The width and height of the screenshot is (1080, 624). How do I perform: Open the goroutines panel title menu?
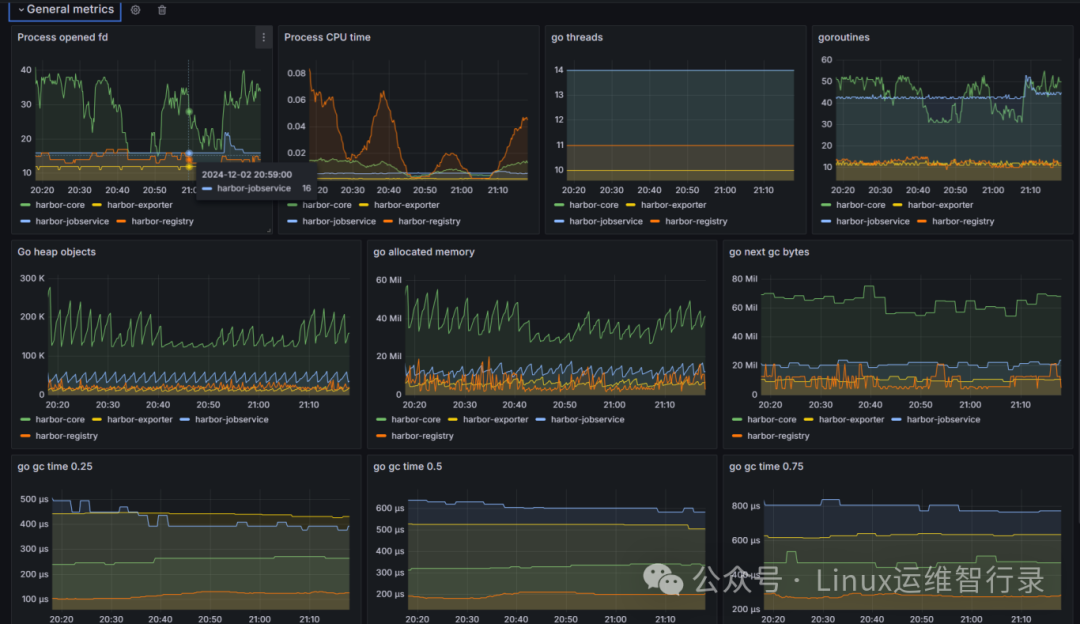(x=844, y=37)
